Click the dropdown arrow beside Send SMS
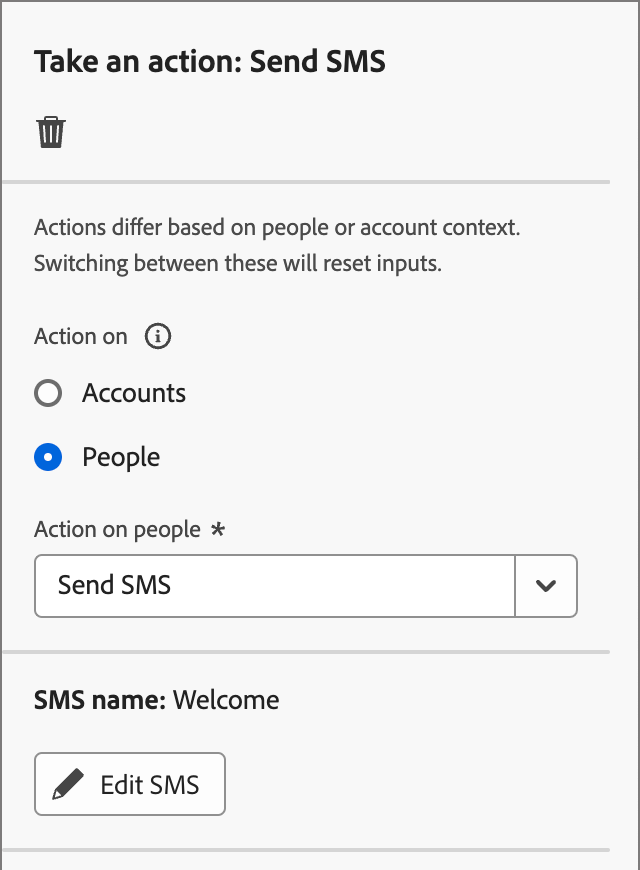This screenshot has height=870, width=640. point(546,586)
